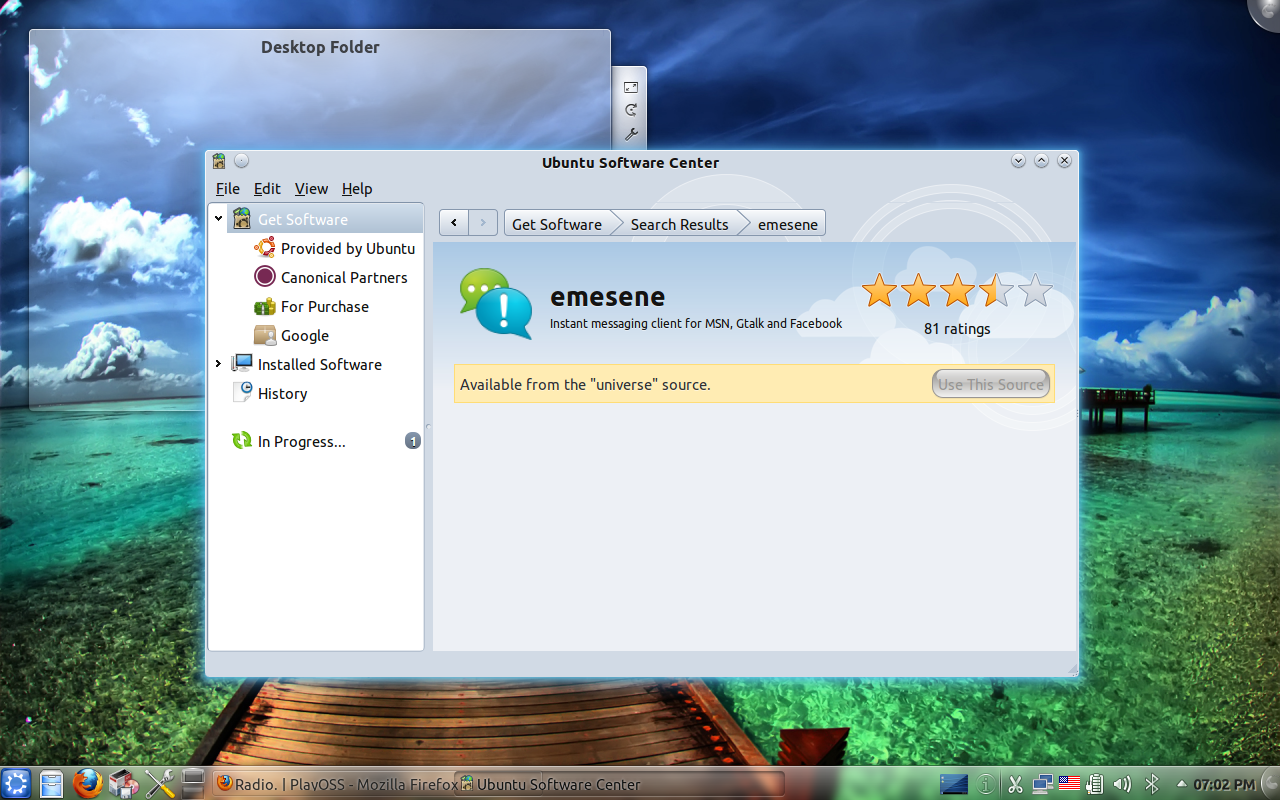Click the emesene breadcrumb button
1280x800 pixels.
(x=788, y=224)
